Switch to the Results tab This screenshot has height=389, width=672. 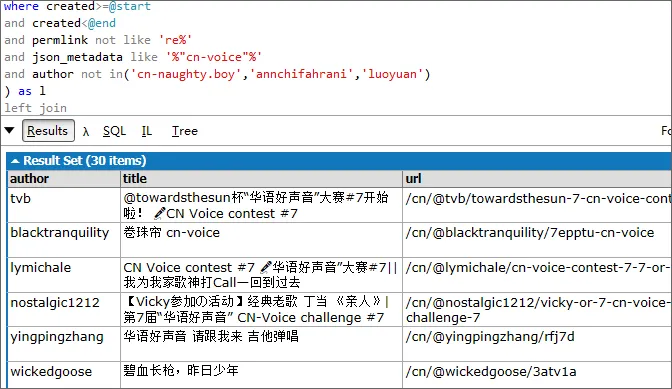[x=48, y=131]
